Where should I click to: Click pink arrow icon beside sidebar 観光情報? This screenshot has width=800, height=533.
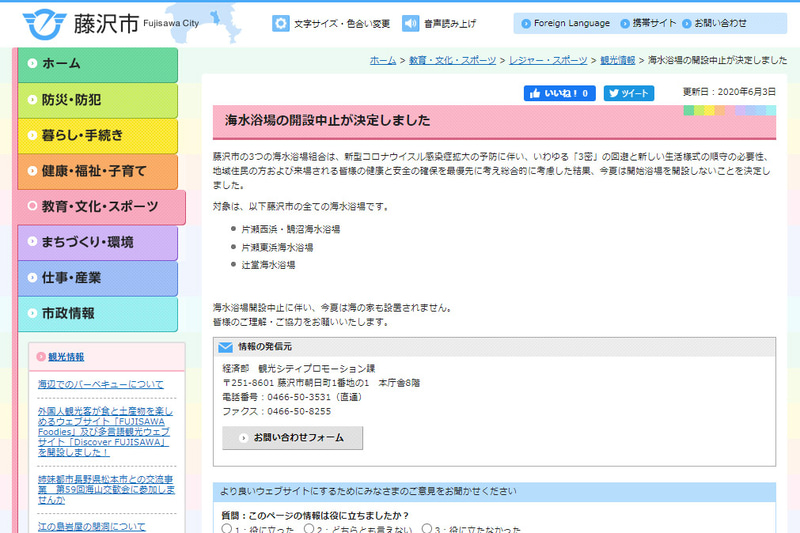pos(41,357)
